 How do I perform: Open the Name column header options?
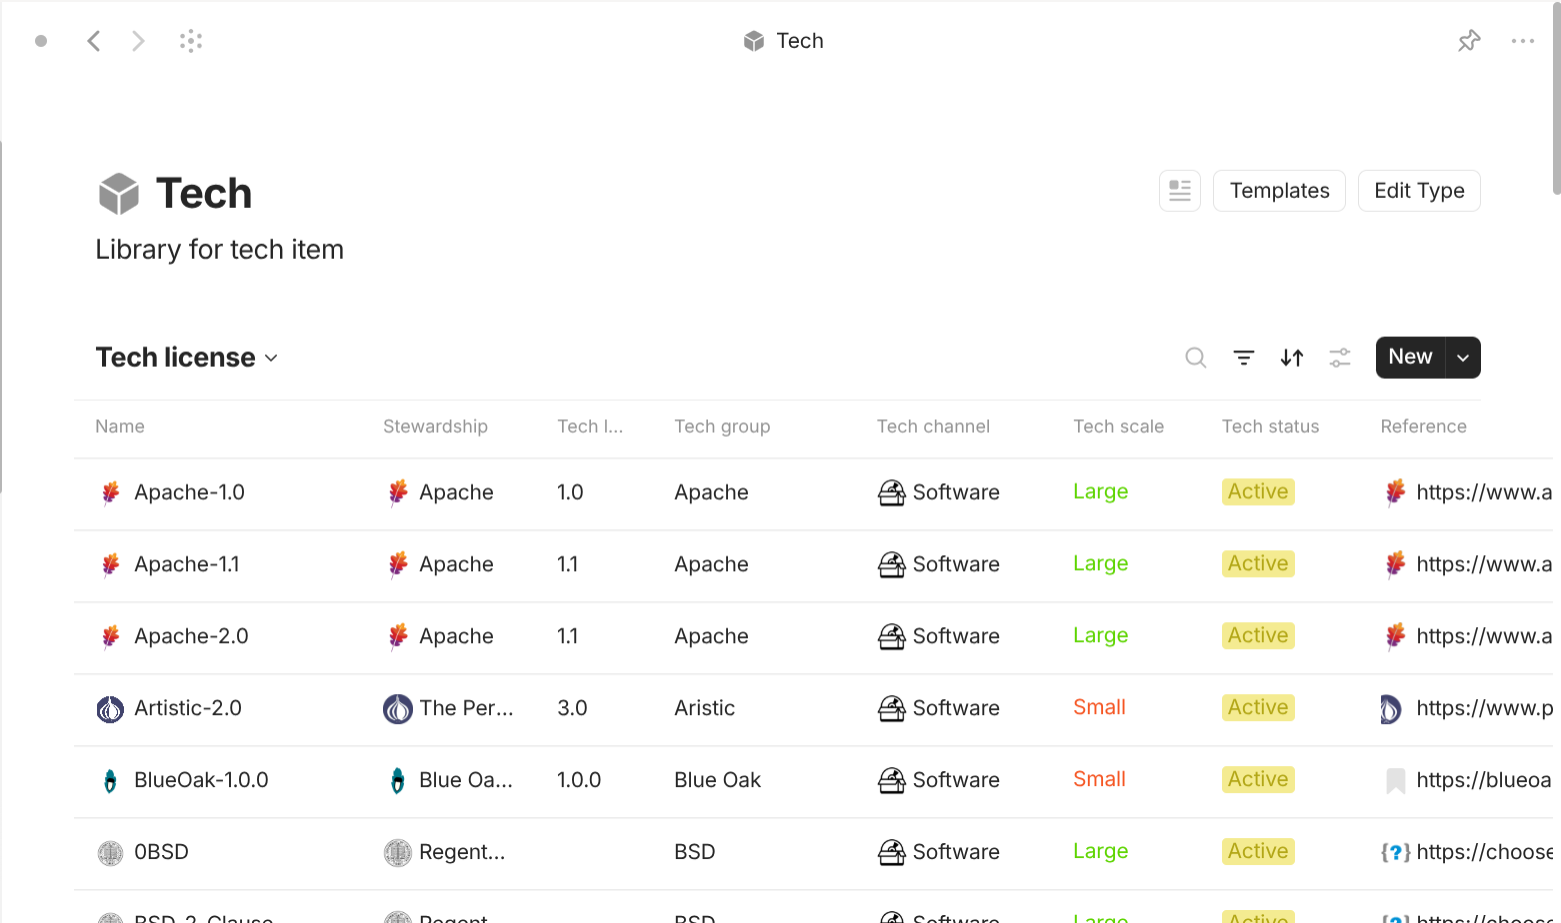click(119, 426)
